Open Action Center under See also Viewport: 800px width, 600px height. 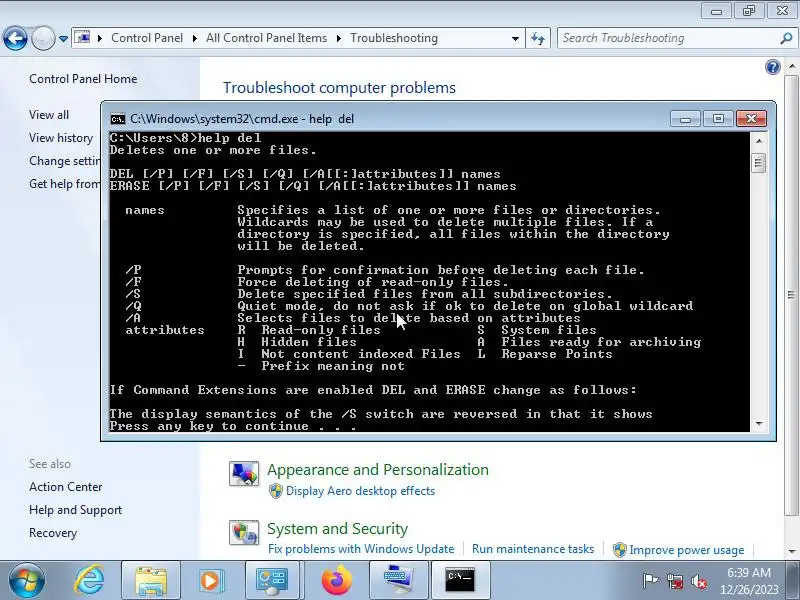point(65,487)
